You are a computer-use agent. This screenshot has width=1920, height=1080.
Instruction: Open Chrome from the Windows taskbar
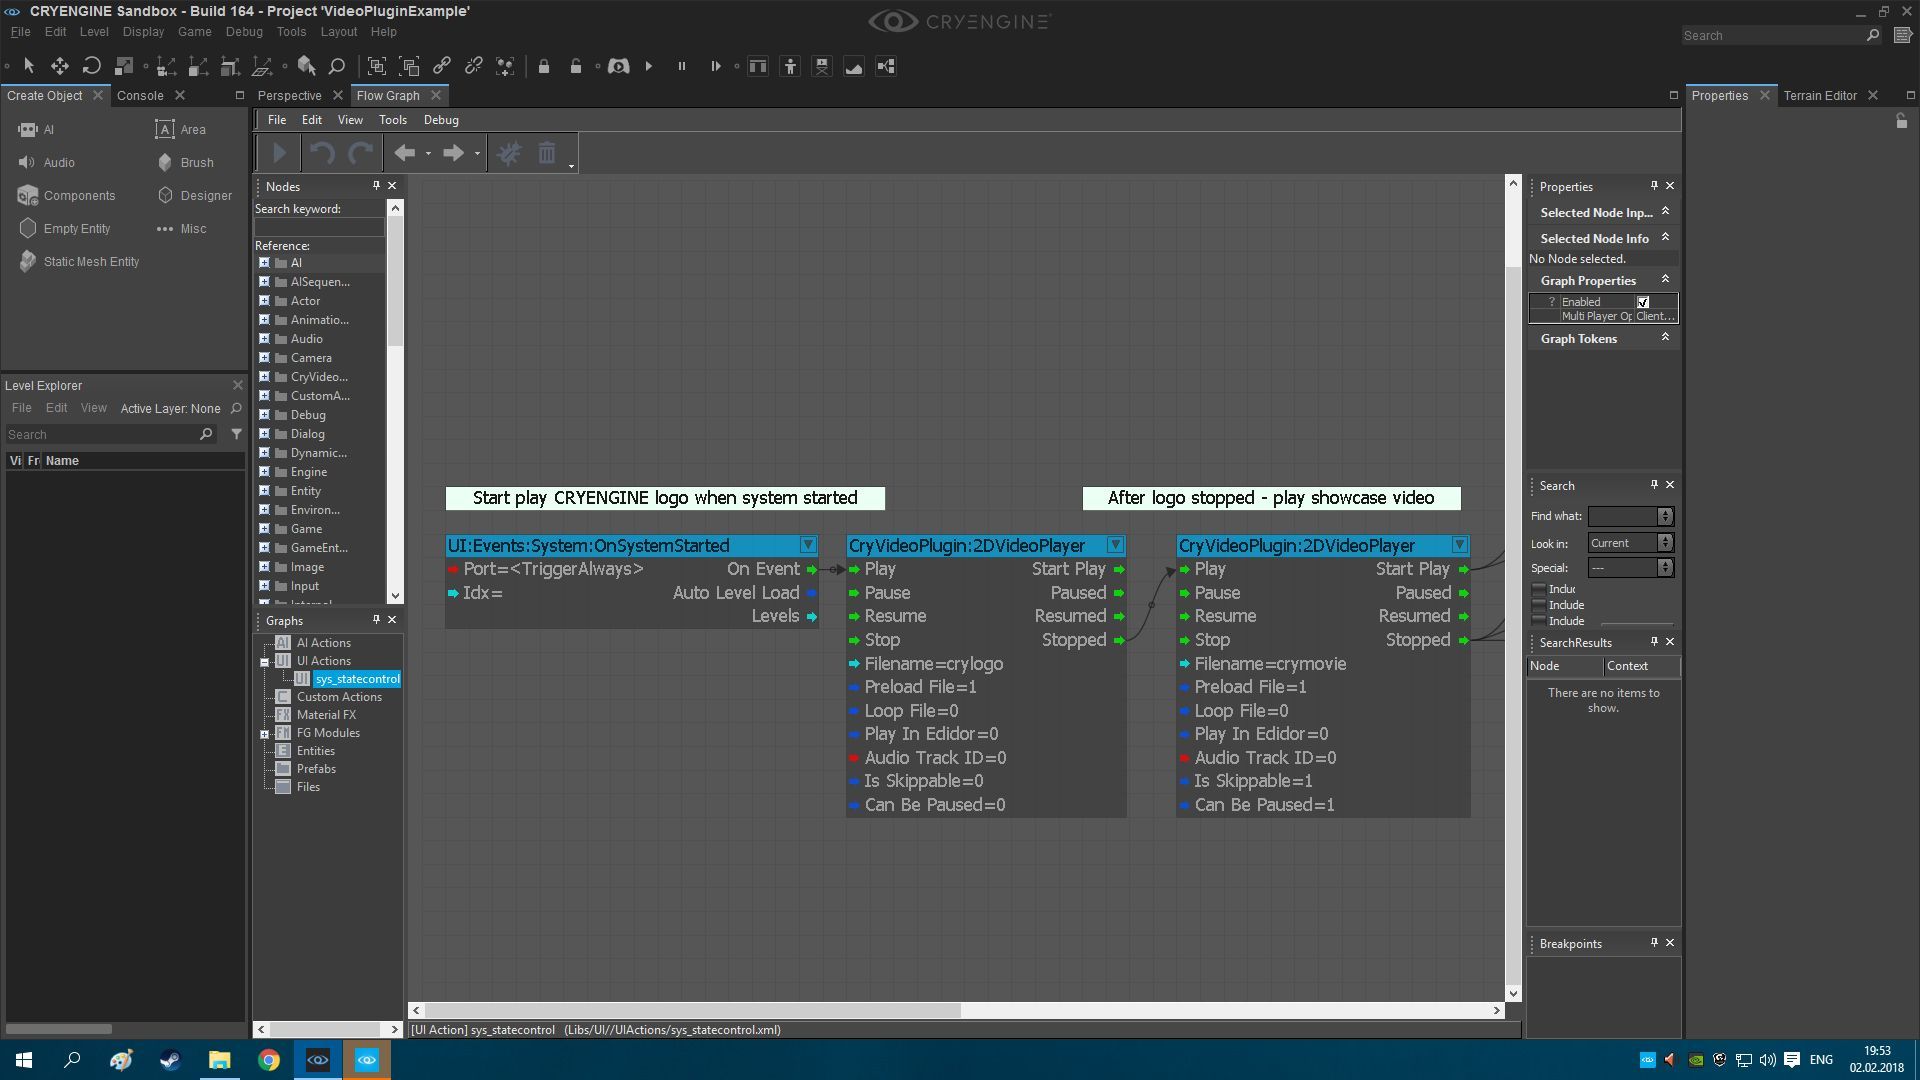click(x=268, y=1060)
